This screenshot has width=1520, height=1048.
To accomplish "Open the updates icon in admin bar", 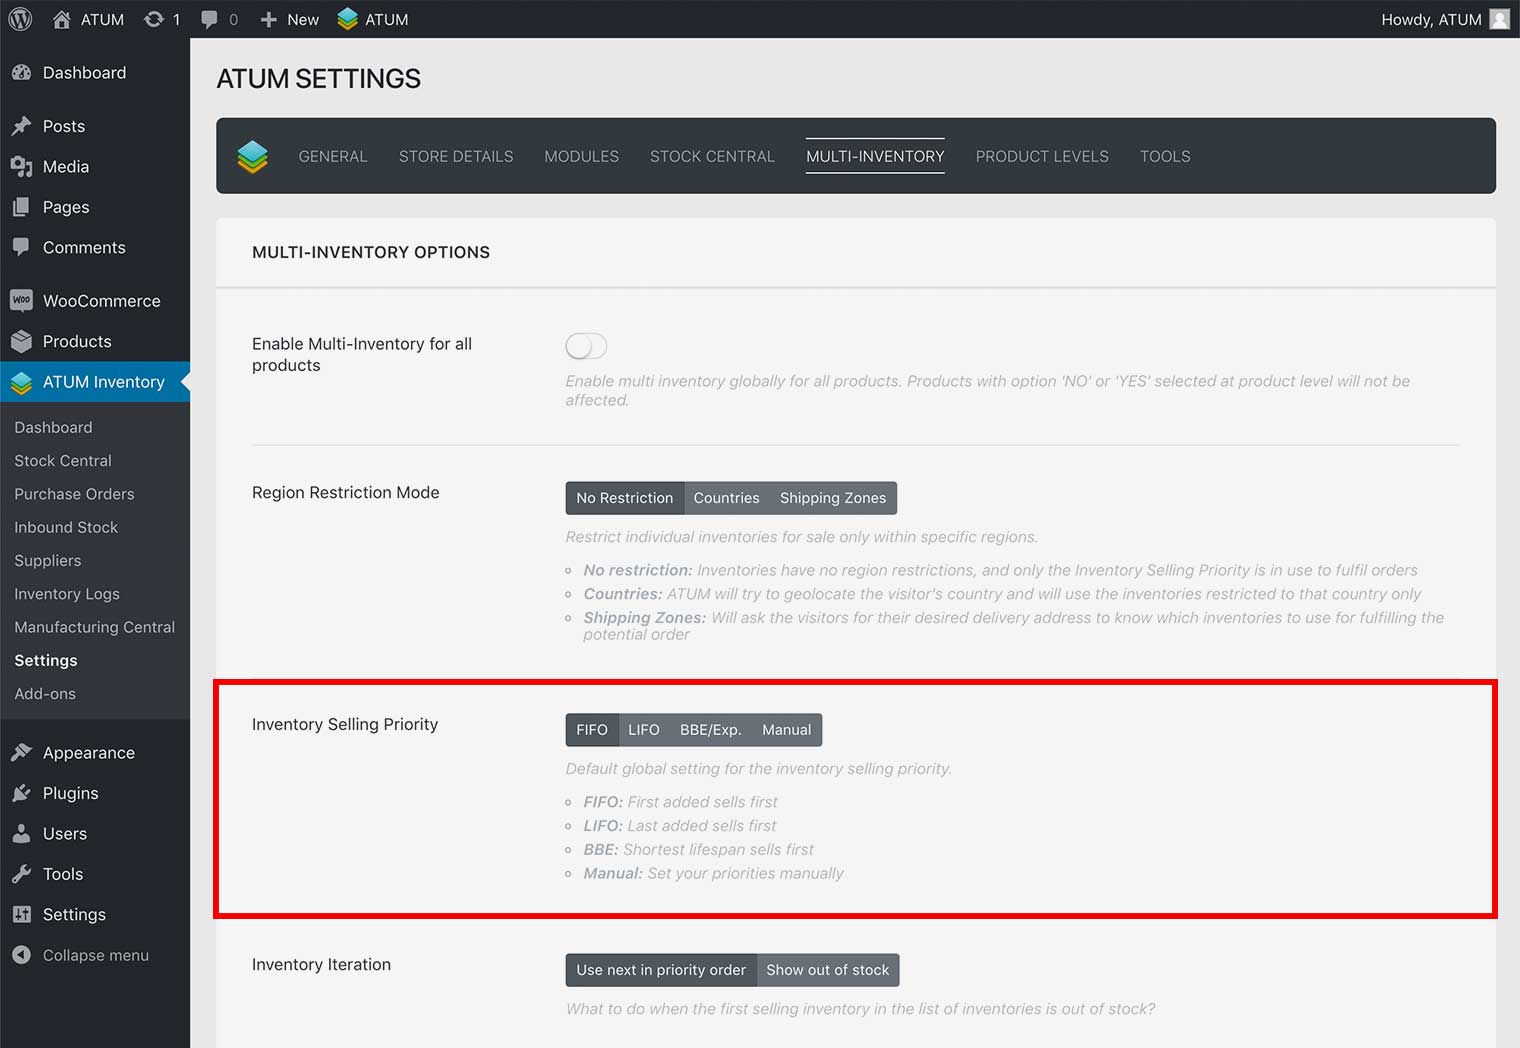I will tap(154, 19).
